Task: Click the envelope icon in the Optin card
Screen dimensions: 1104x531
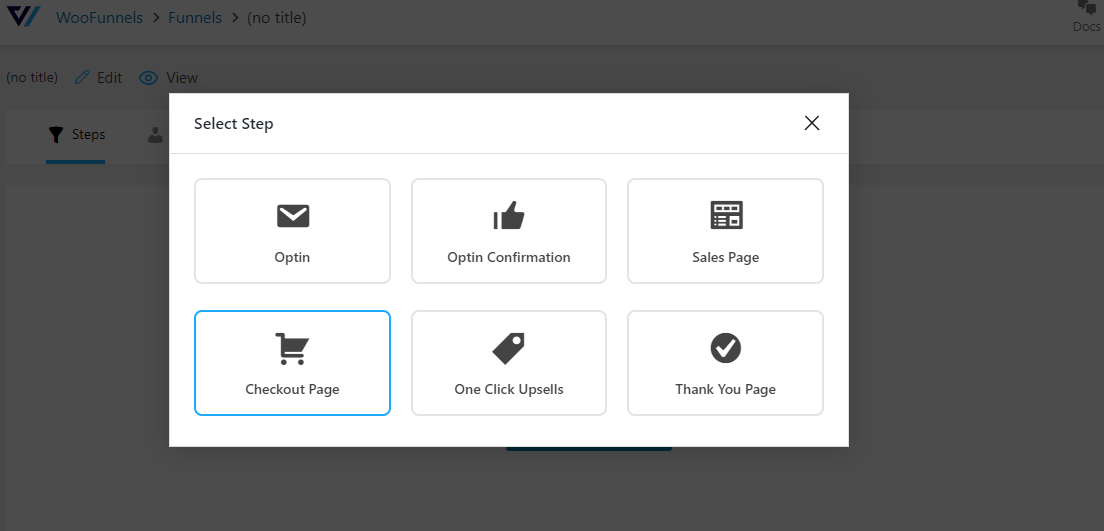Action: tap(293, 216)
